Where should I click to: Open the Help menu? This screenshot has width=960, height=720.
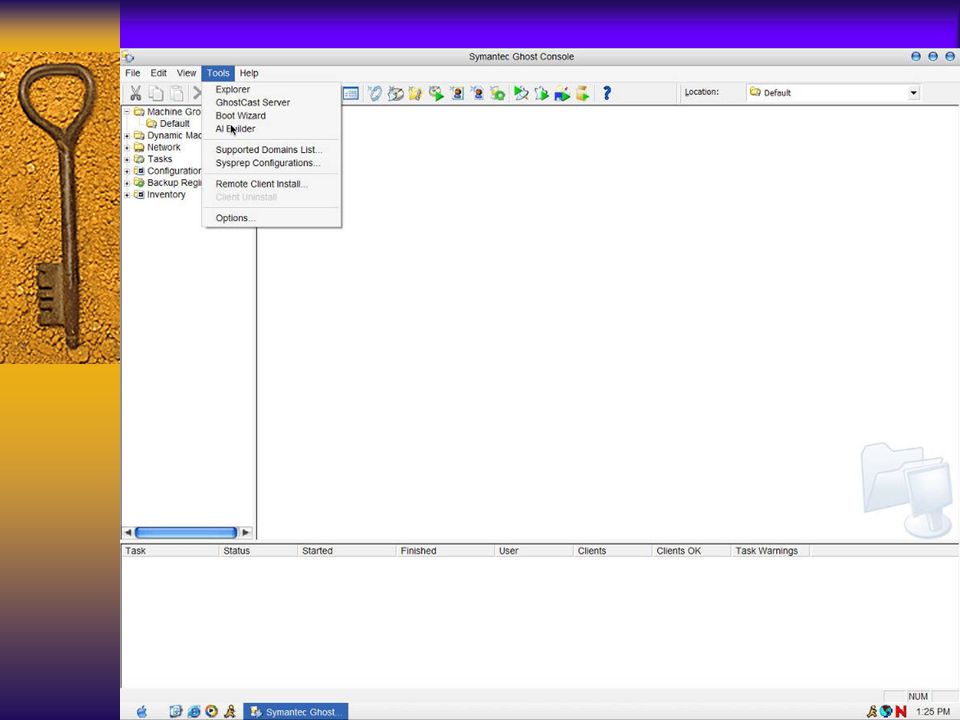[x=249, y=73]
